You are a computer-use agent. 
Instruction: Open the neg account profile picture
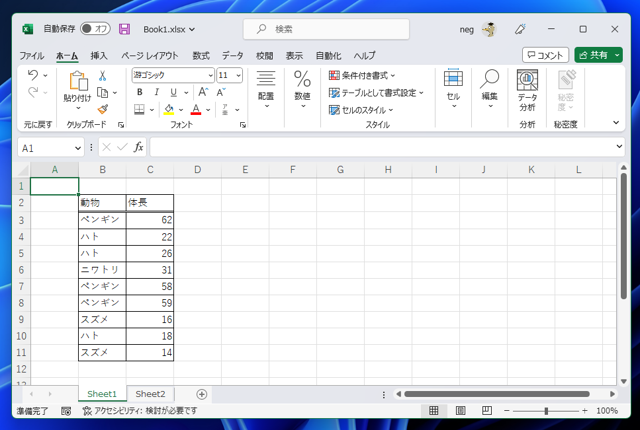(489, 29)
